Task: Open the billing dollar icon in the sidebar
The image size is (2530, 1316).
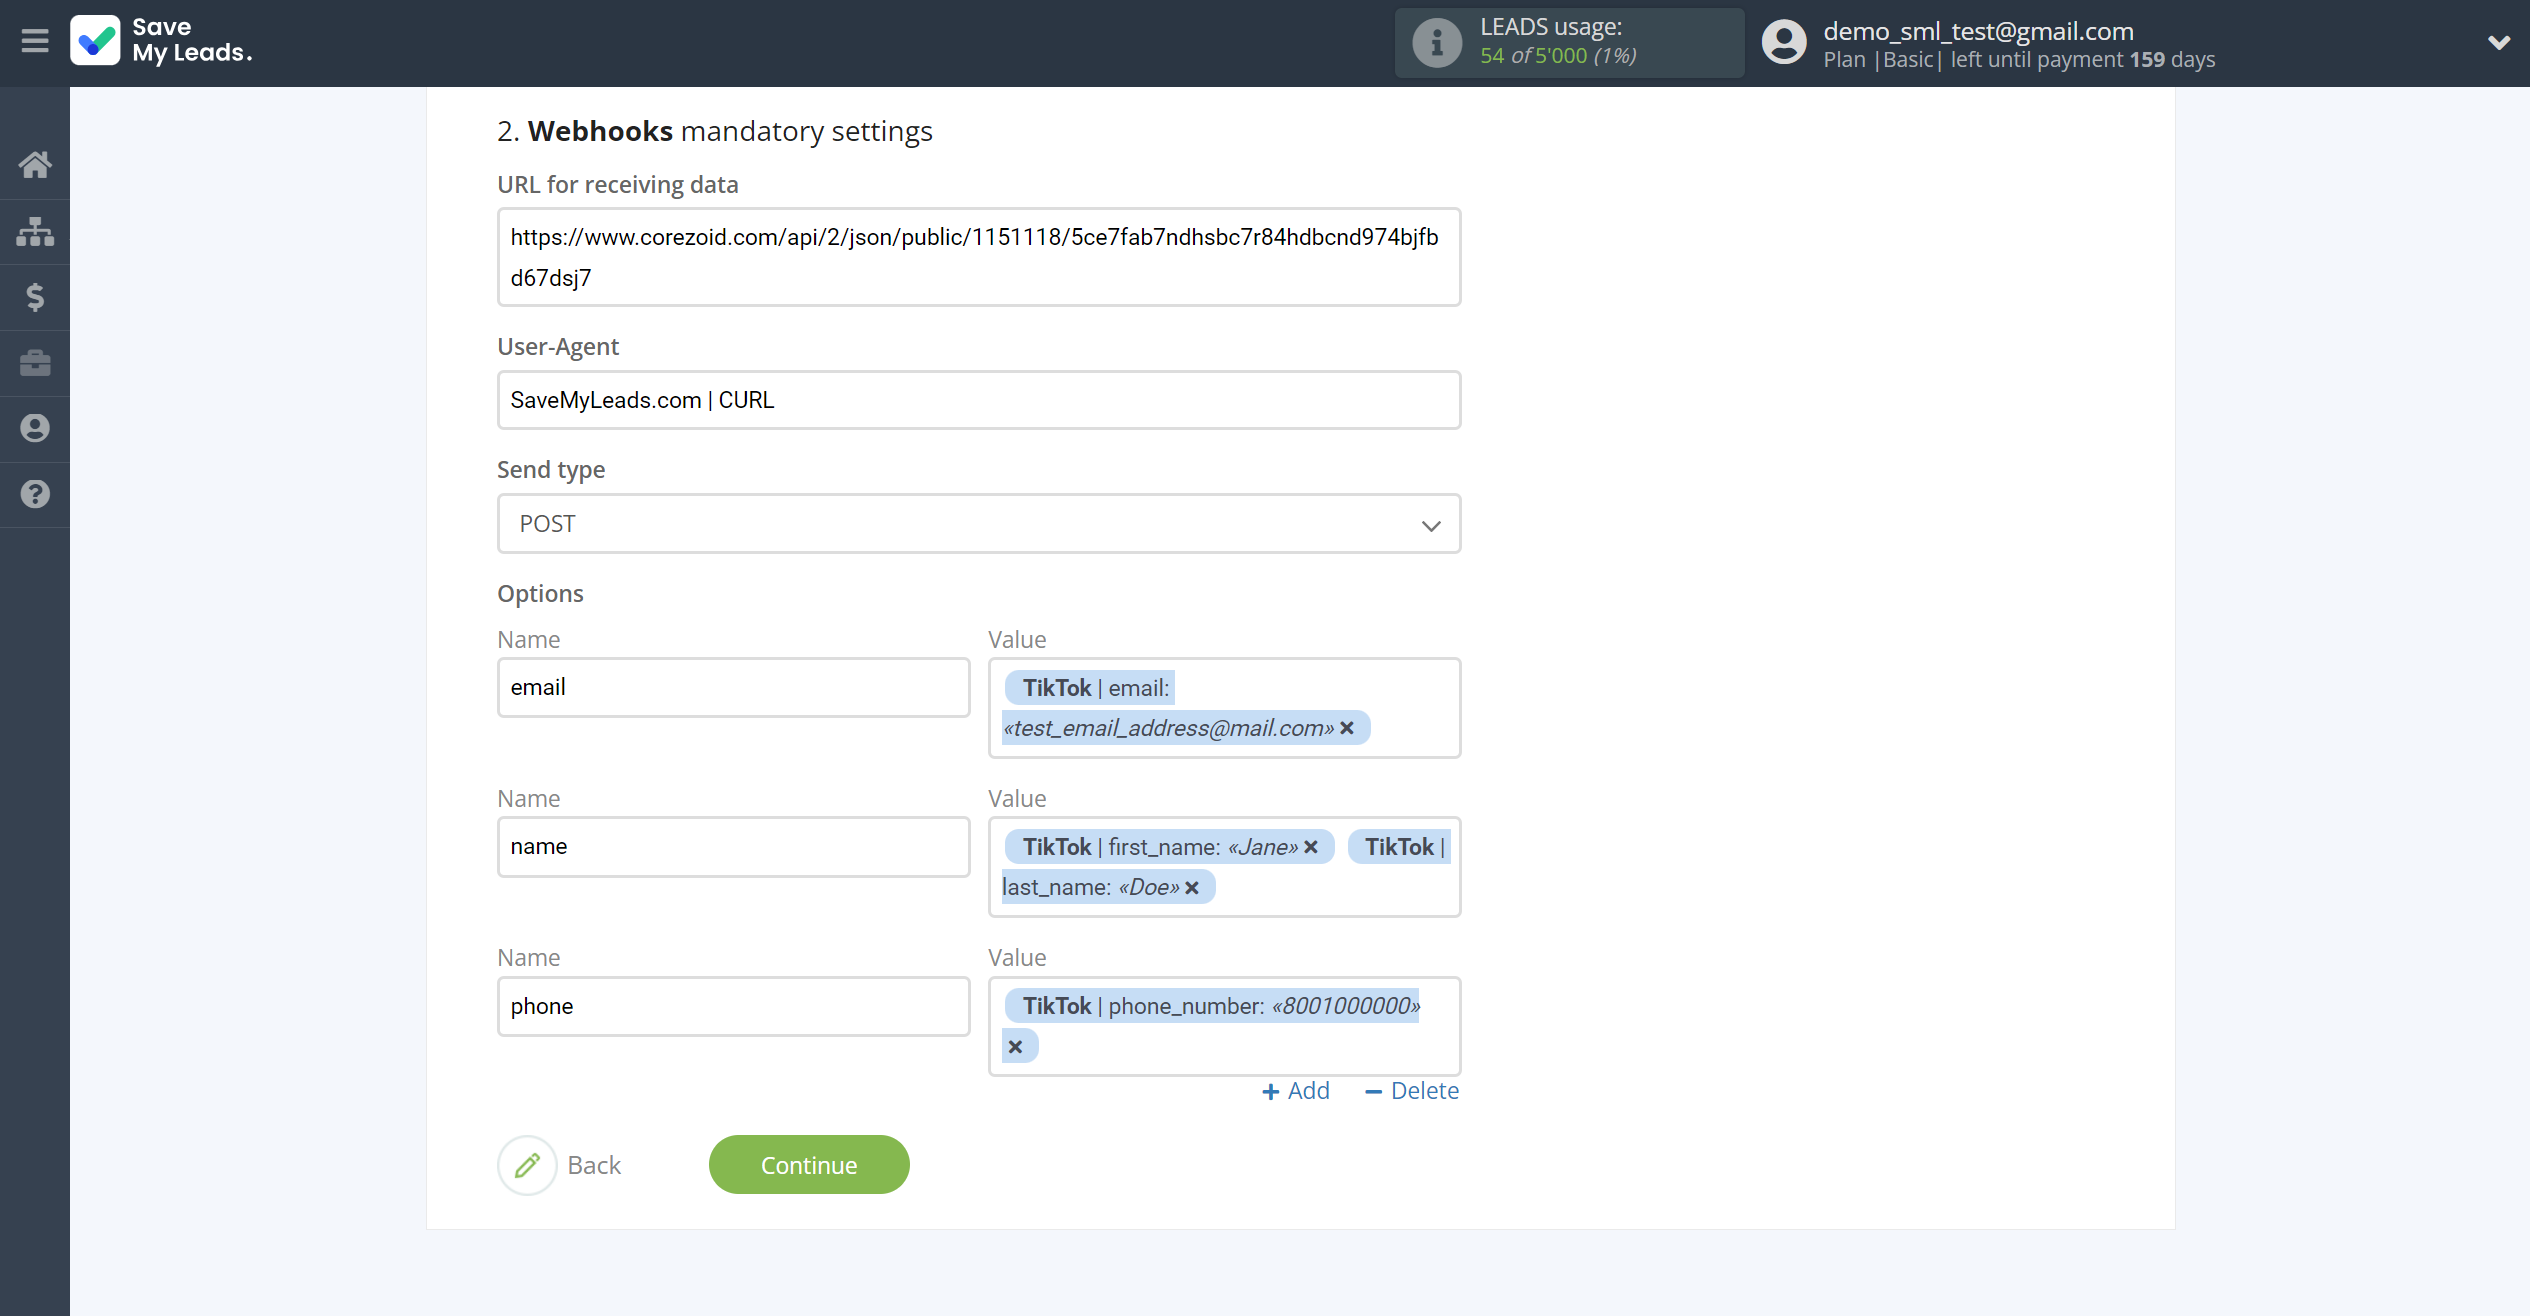Action: pyautogui.click(x=35, y=297)
